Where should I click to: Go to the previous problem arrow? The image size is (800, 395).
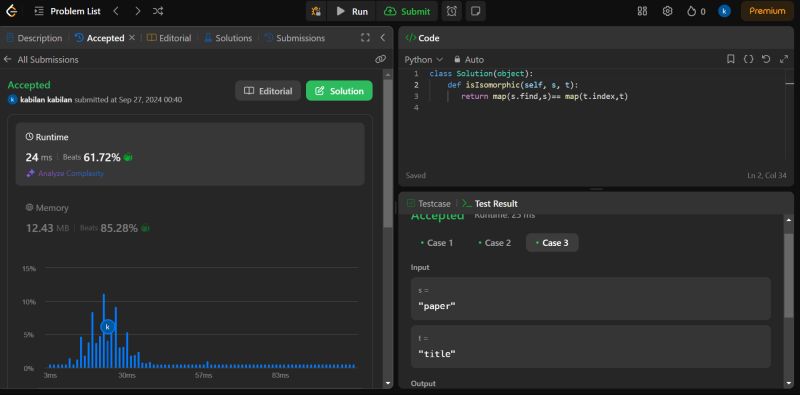click(x=116, y=11)
